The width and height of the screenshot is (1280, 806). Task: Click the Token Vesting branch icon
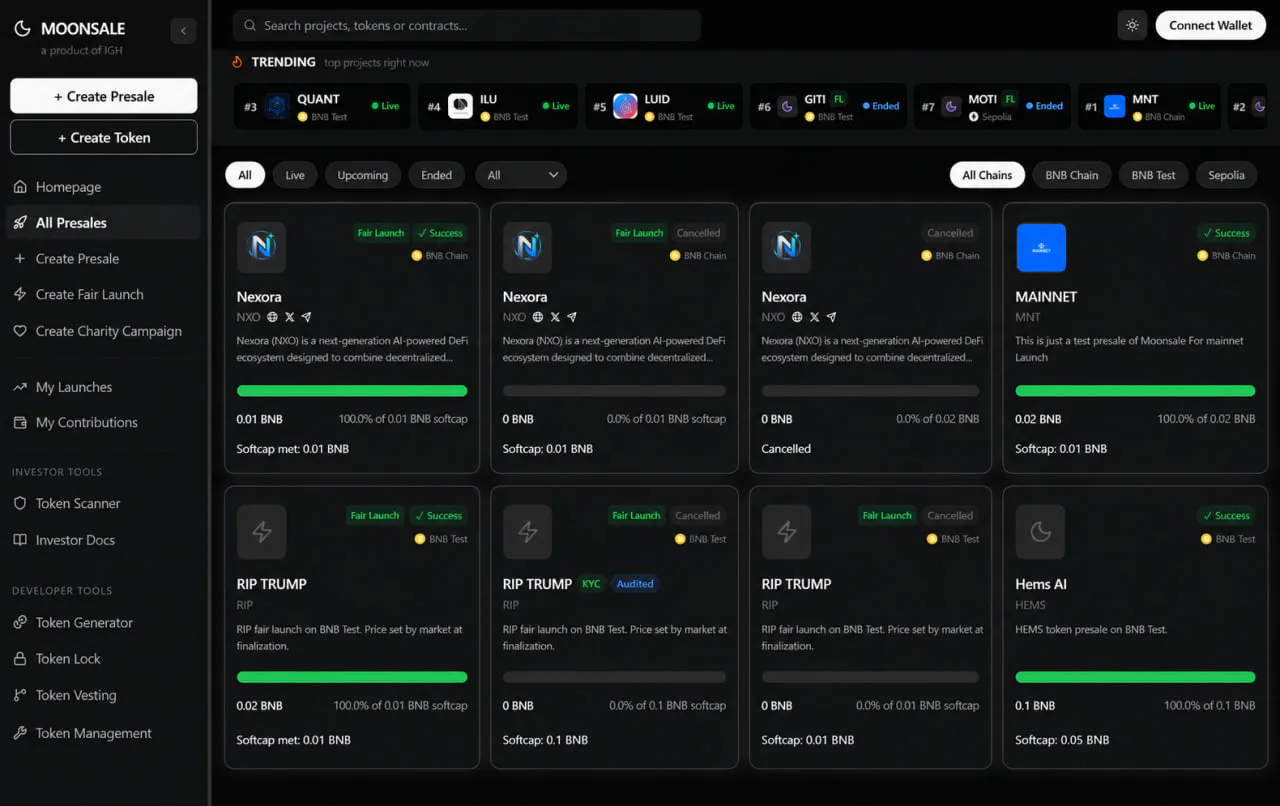pos(20,695)
